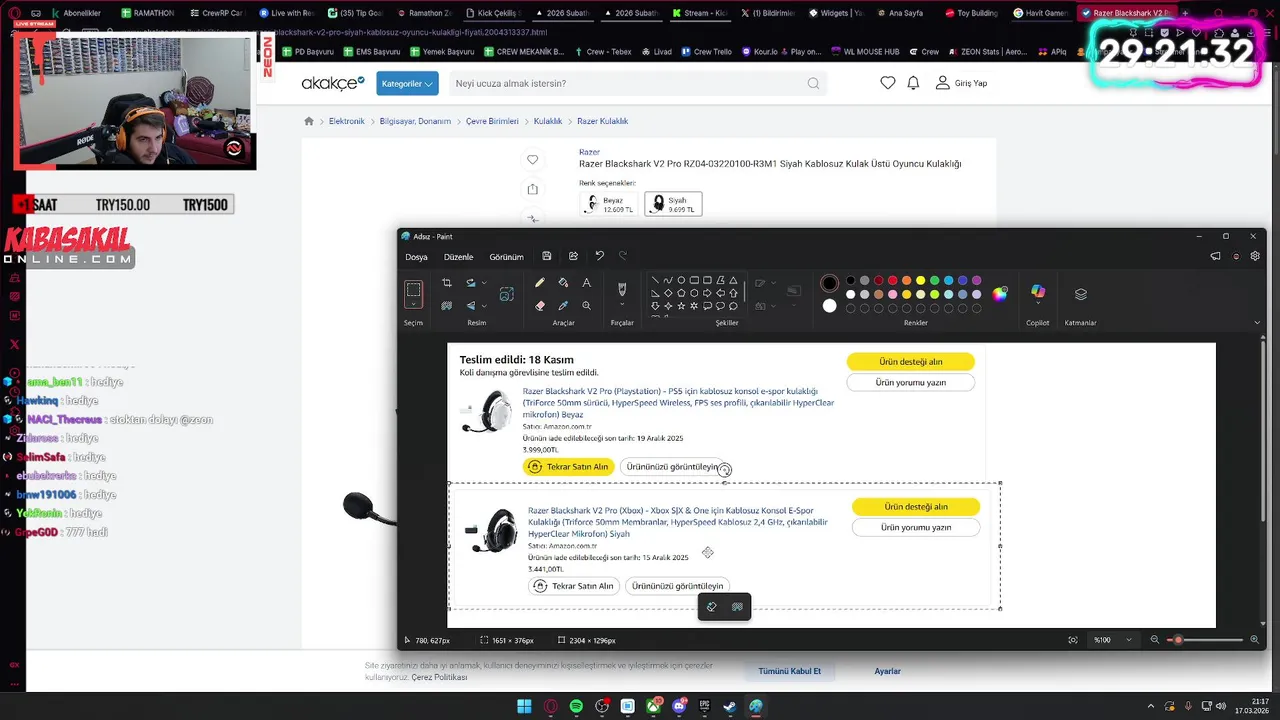This screenshot has width=1280, height=720.
Task: Click the akakçe notifications bell icon
Action: click(913, 83)
